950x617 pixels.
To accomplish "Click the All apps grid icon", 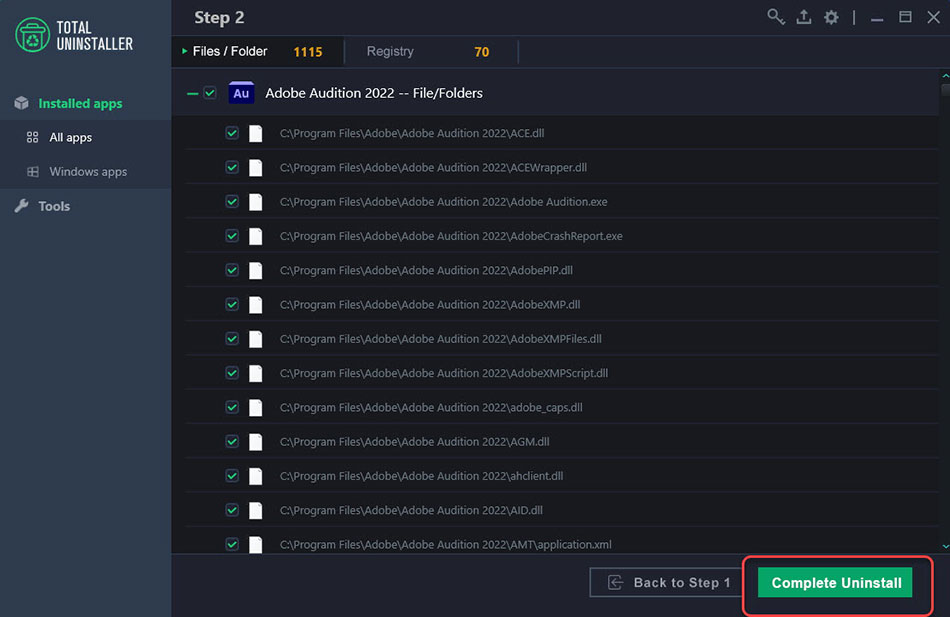I will tap(33, 138).
